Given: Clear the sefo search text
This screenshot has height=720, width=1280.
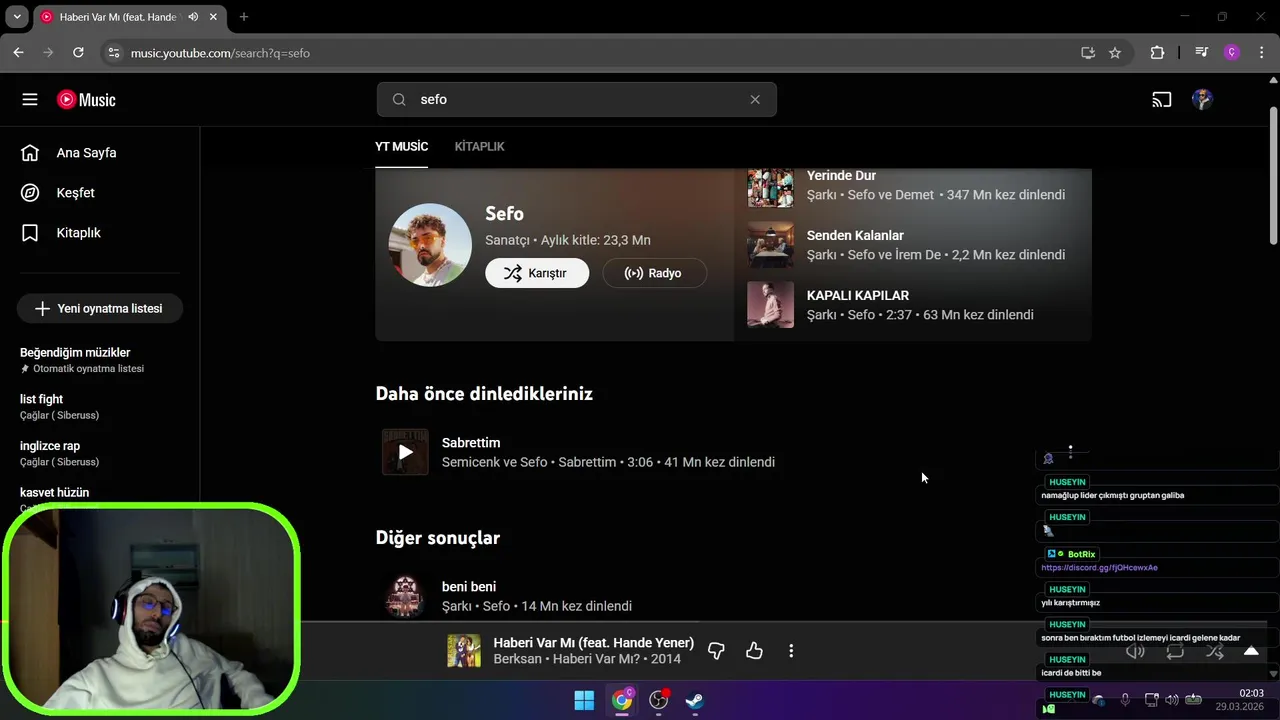Looking at the screenshot, I should tap(755, 99).
